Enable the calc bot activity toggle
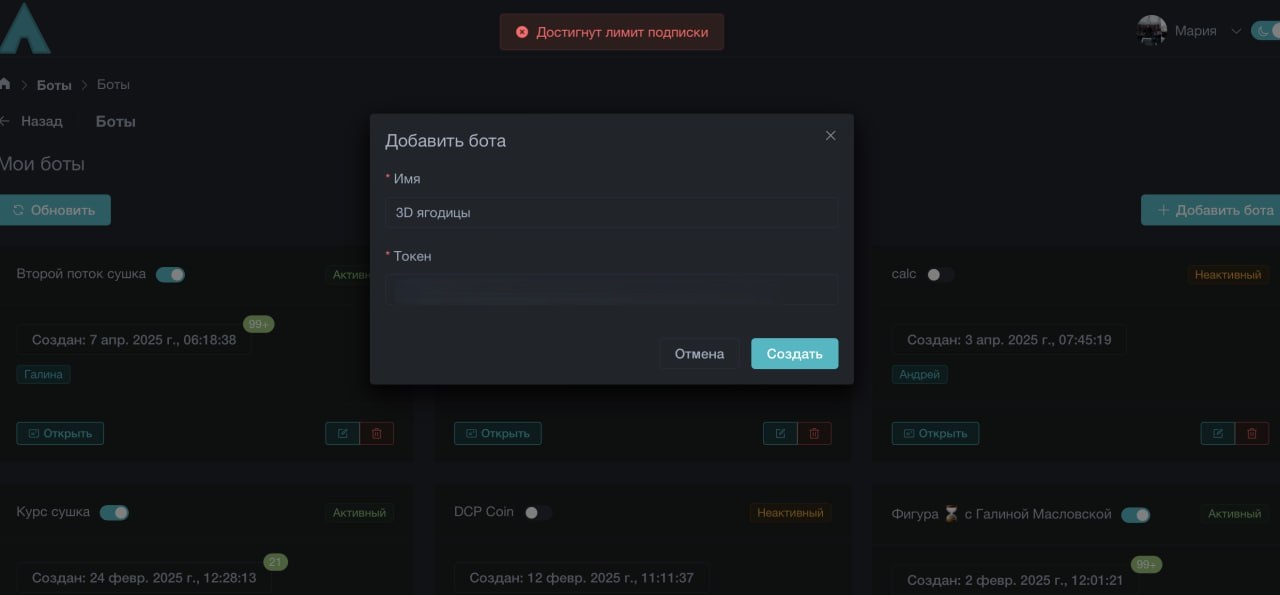1280x595 pixels. (x=938, y=273)
